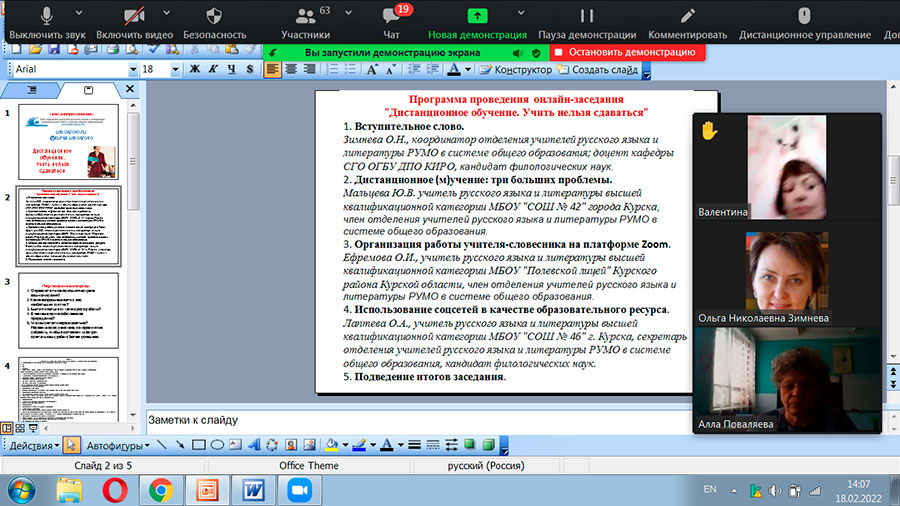Apply fill color bucket swatch
This screenshot has width=900, height=506.
pos(332,445)
